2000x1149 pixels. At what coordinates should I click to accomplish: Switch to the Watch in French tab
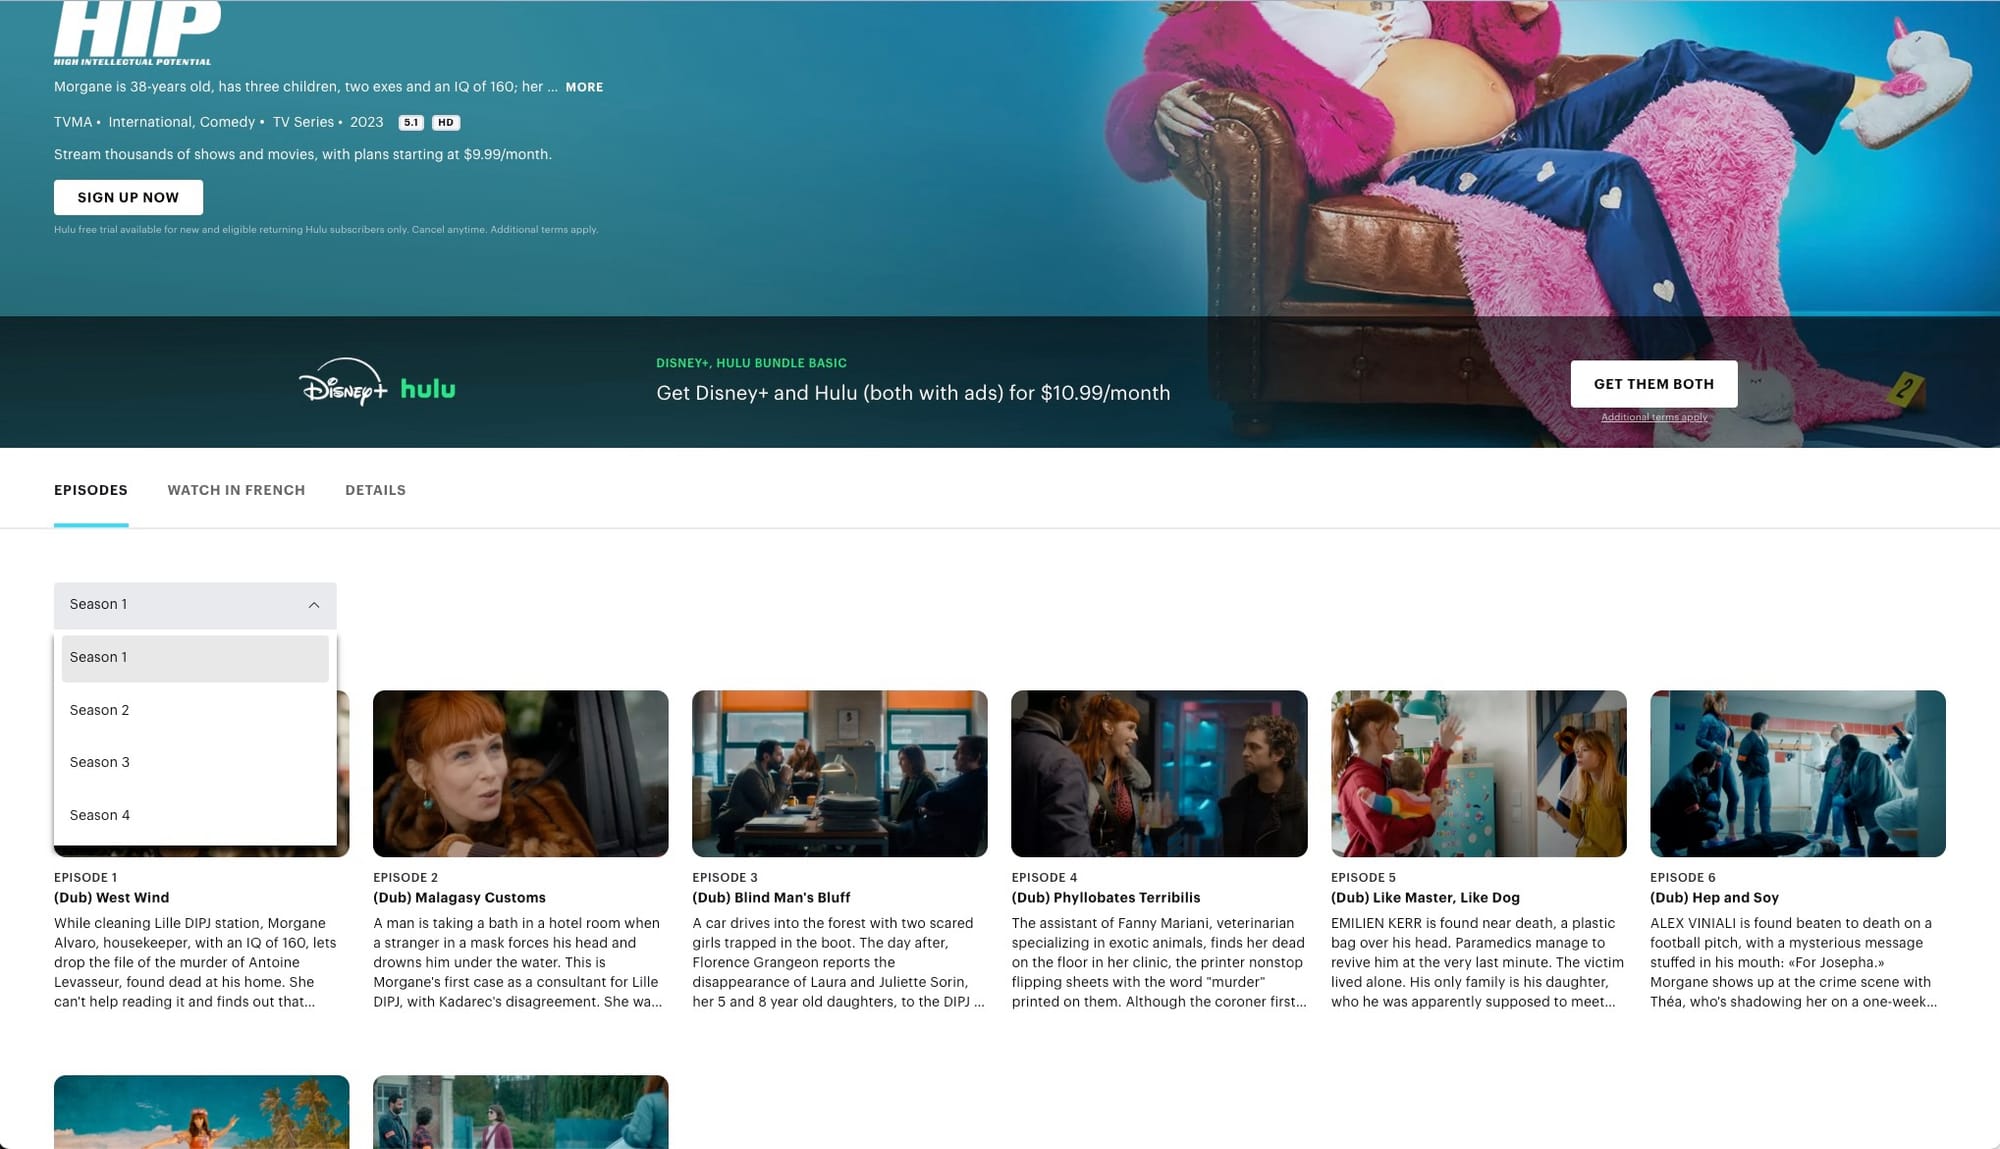pyautogui.click(x=236, y=490)
